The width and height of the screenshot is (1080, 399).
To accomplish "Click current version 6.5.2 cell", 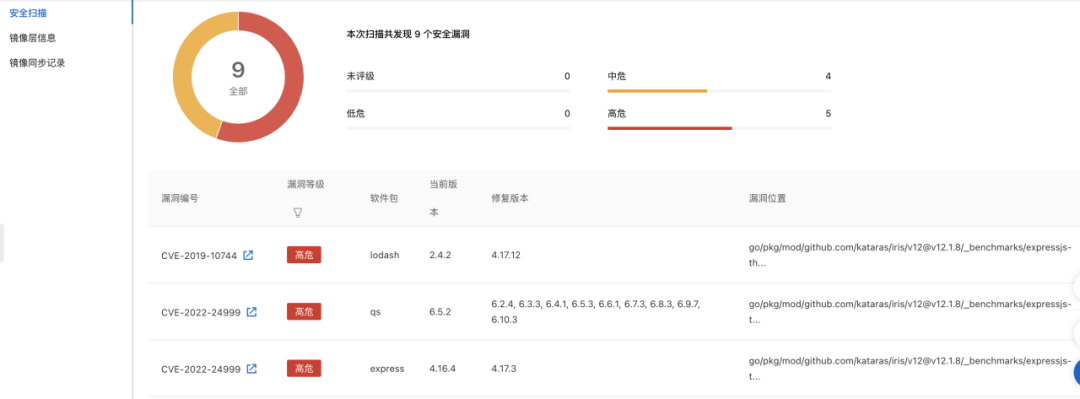I will 440,312.
